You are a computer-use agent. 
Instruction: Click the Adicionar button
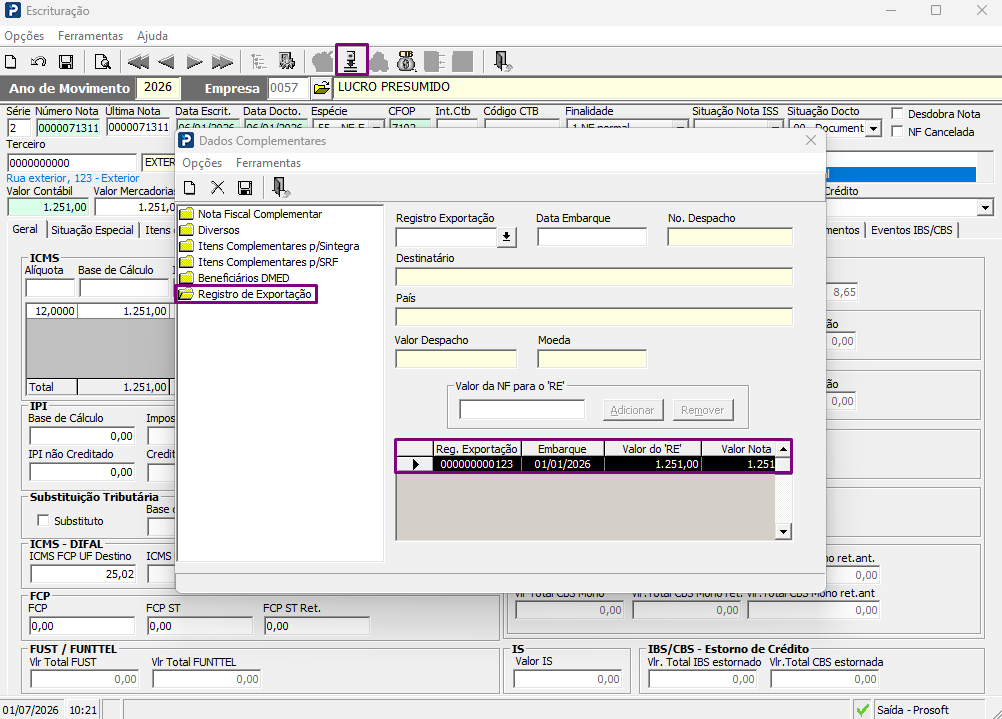click(x=632, y=410)
